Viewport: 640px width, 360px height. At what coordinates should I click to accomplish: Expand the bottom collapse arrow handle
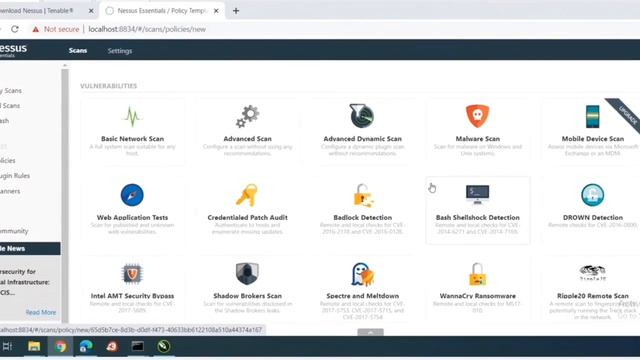(370, 332)
